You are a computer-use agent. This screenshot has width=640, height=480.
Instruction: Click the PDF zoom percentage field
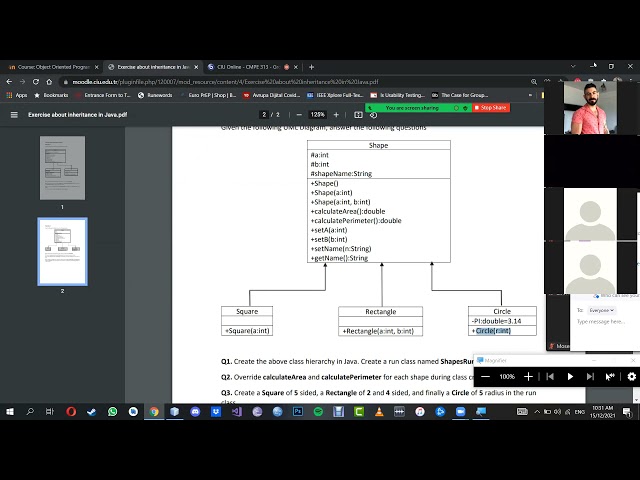318,115
